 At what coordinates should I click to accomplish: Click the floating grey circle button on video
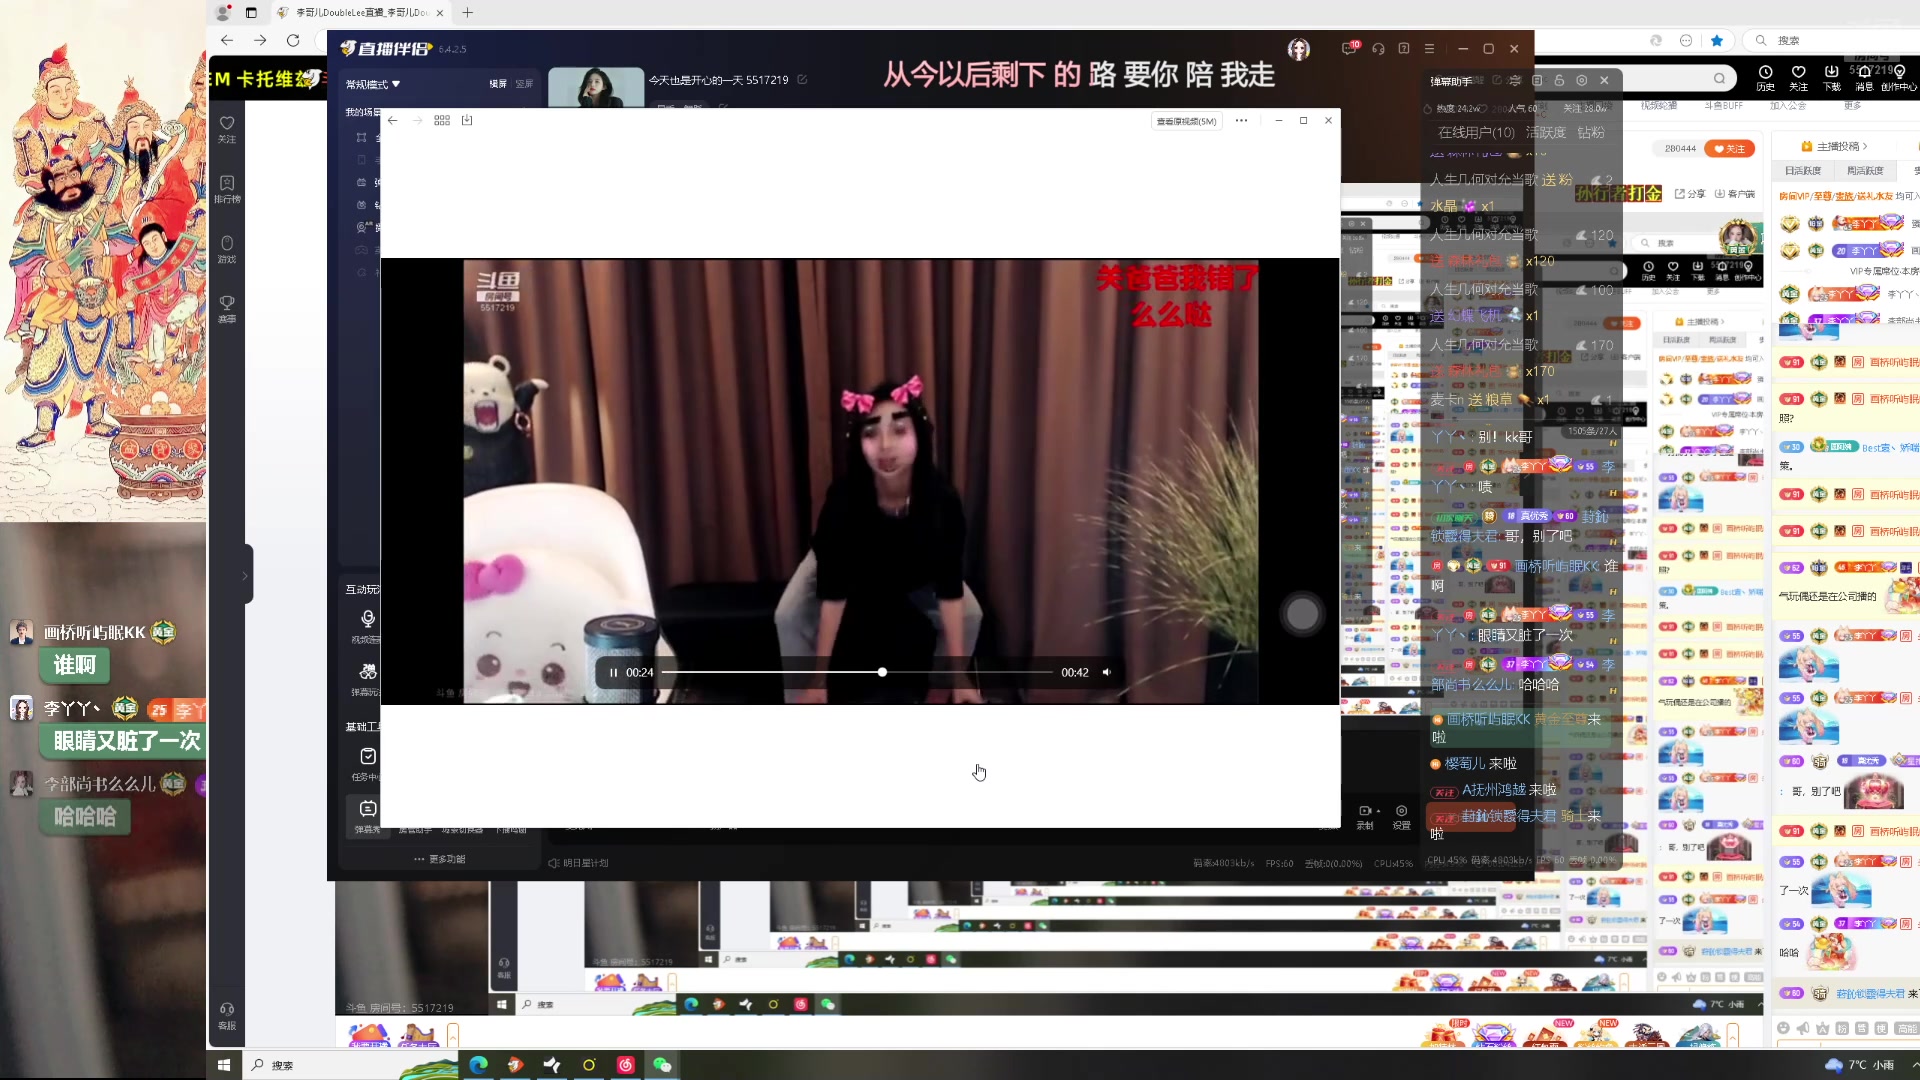tap(1302, 614)
